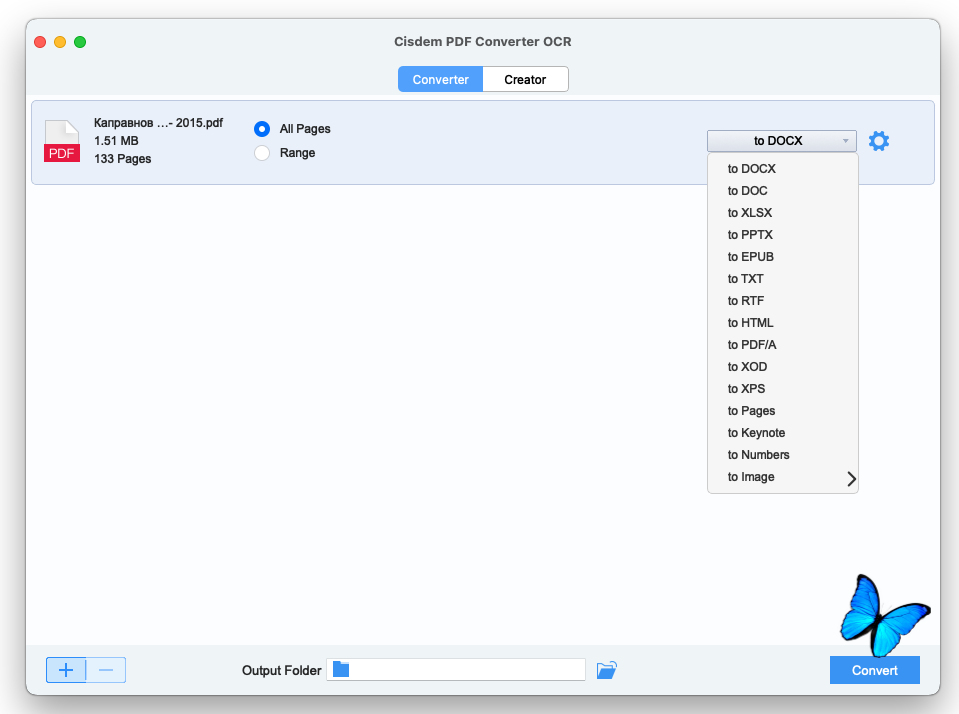Switch to the Creator tab

coord(525,80)
